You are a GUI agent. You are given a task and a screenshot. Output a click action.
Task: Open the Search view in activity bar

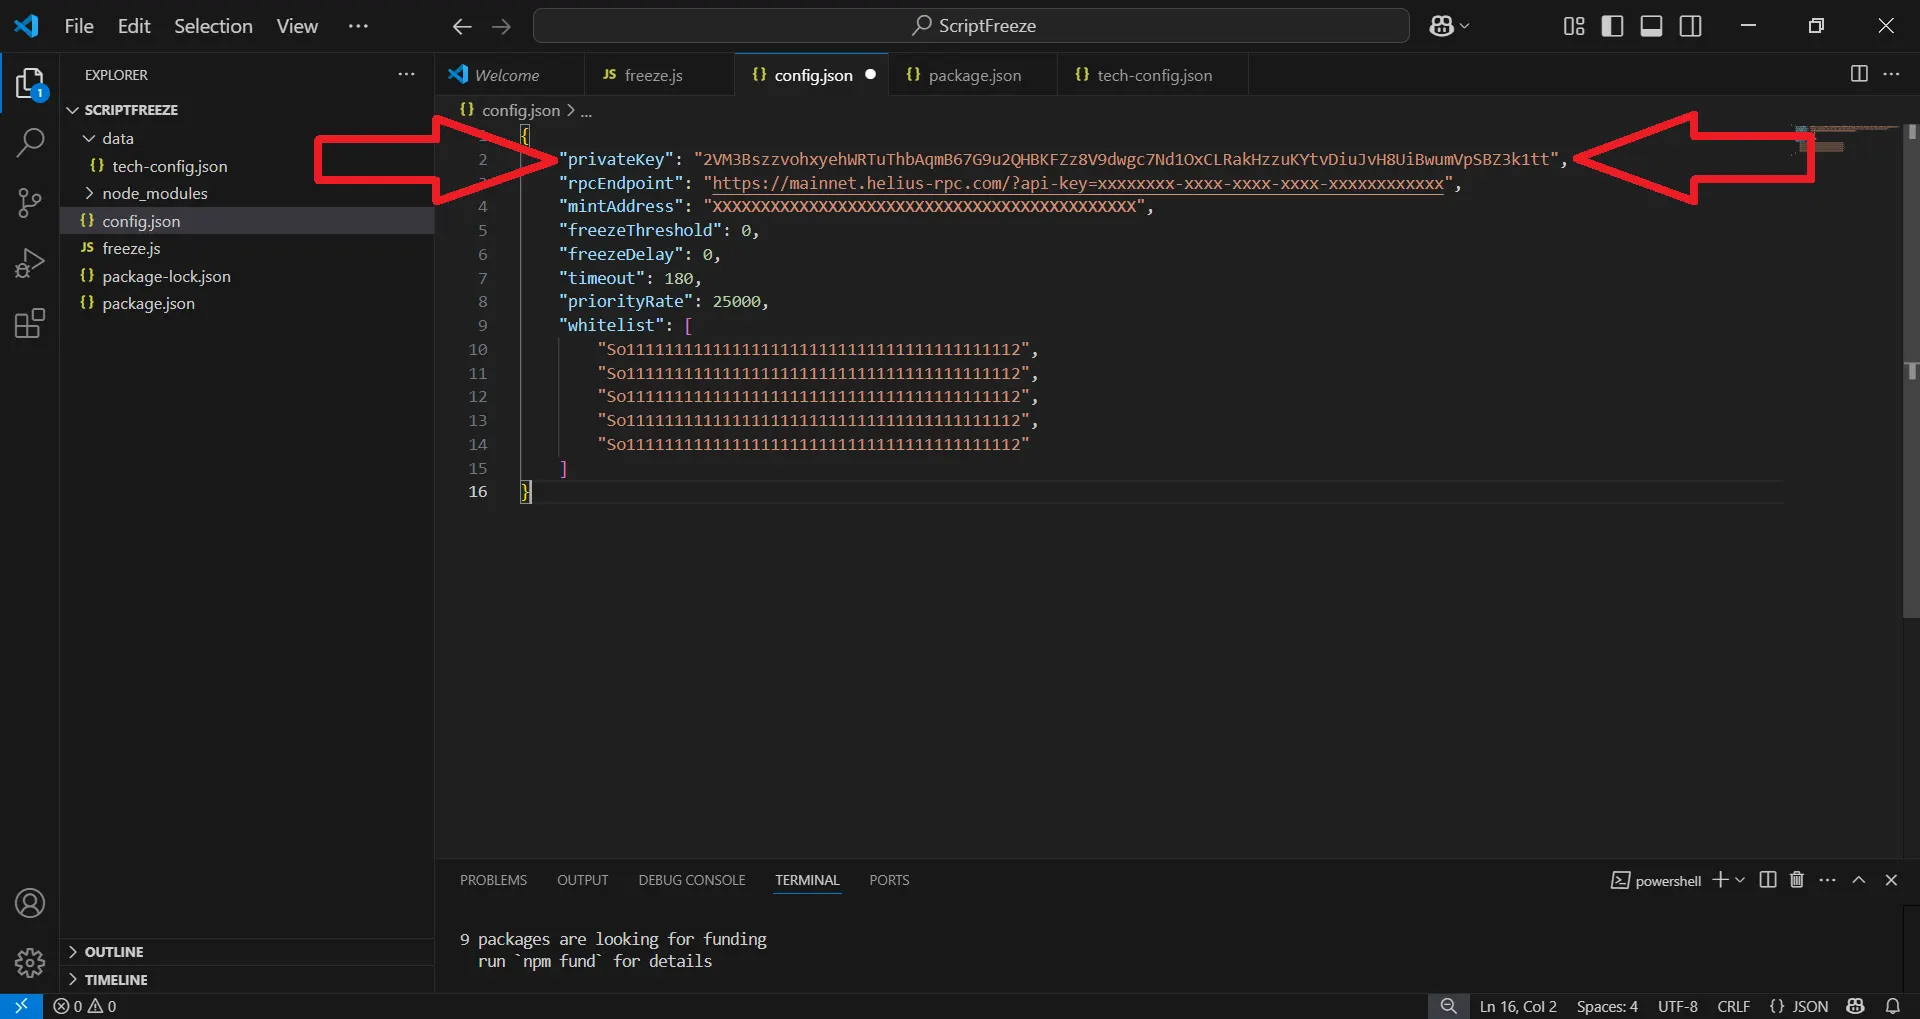point(30,143)
